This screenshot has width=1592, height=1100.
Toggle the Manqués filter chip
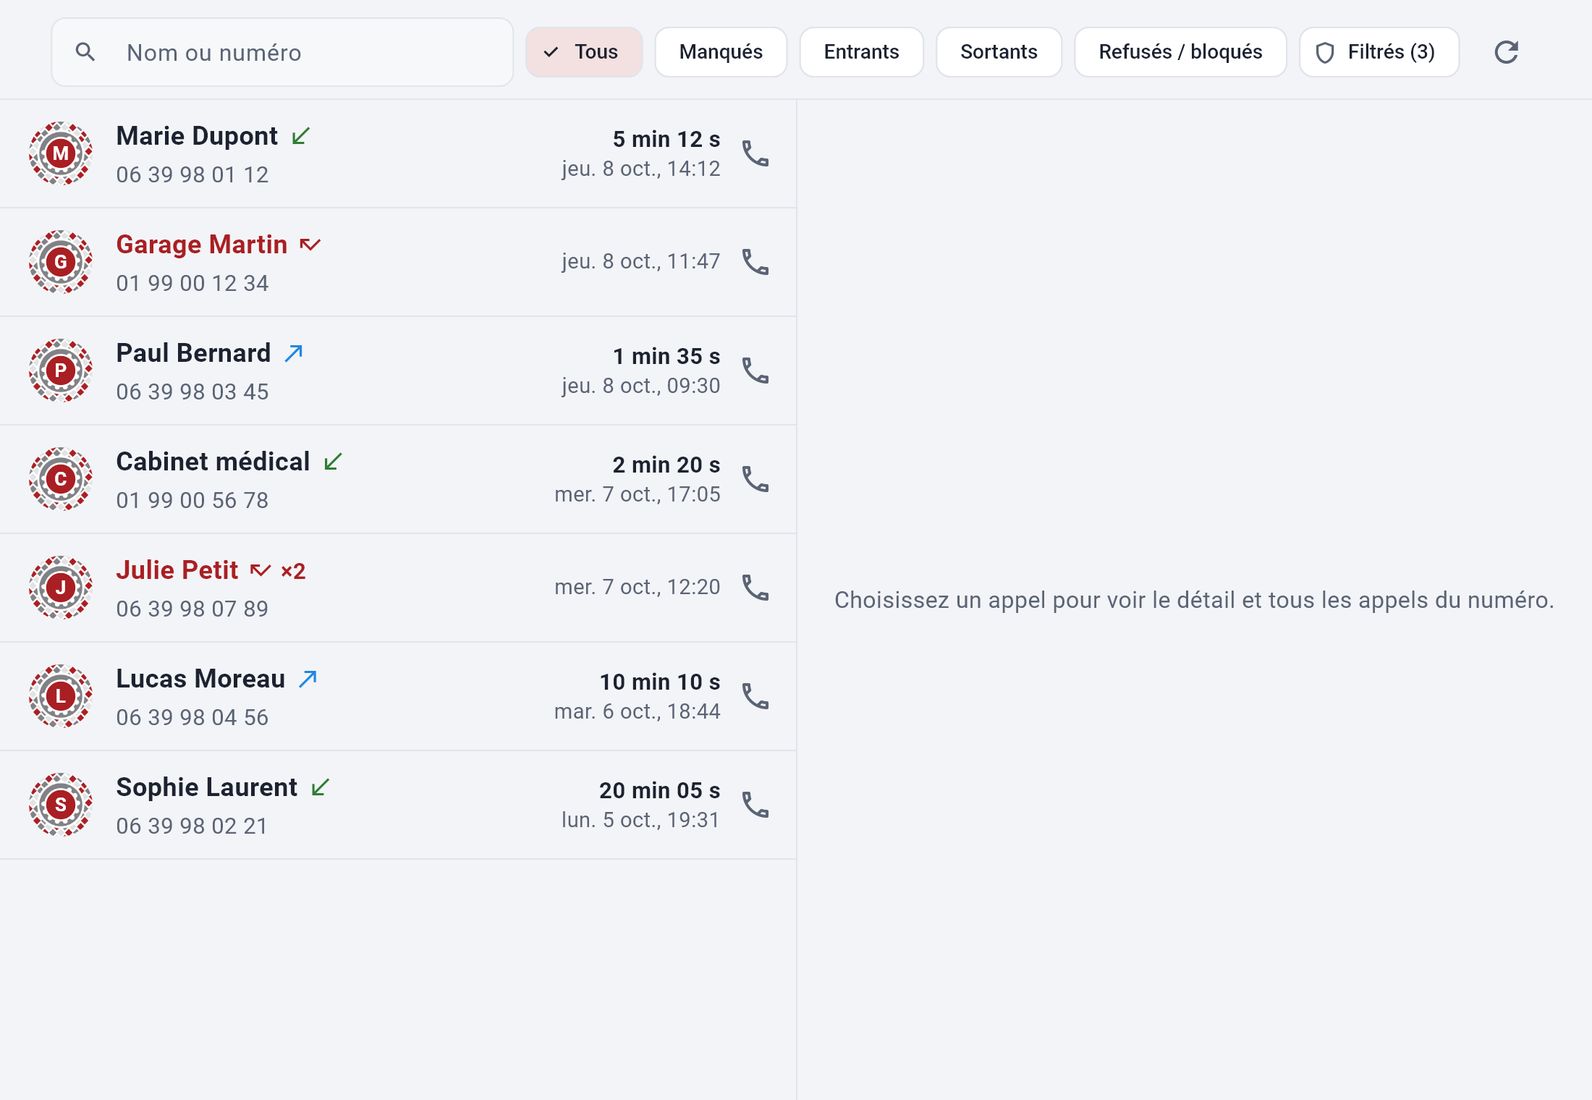(x=721, y=52)
